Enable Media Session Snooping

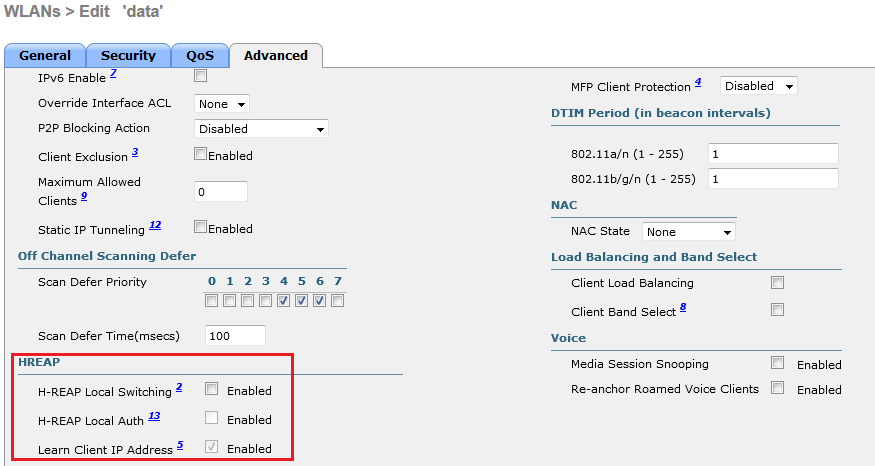[x=777, y=363]
